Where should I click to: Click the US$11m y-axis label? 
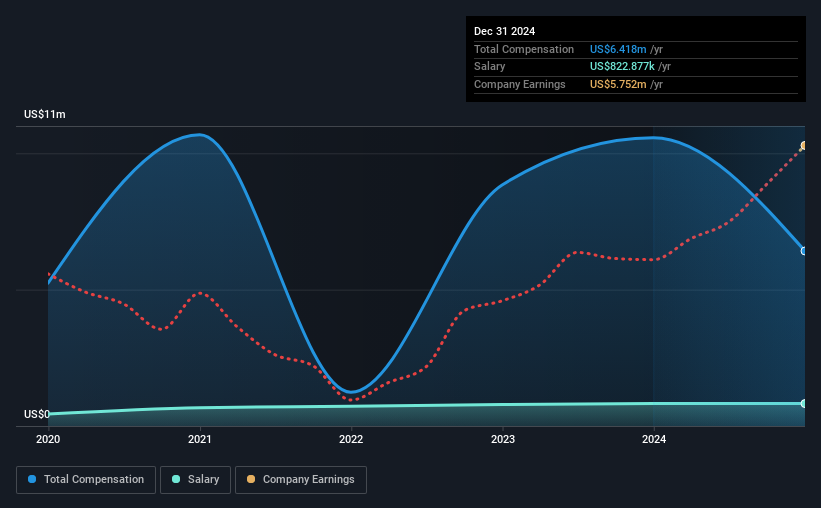coord(45,114)
